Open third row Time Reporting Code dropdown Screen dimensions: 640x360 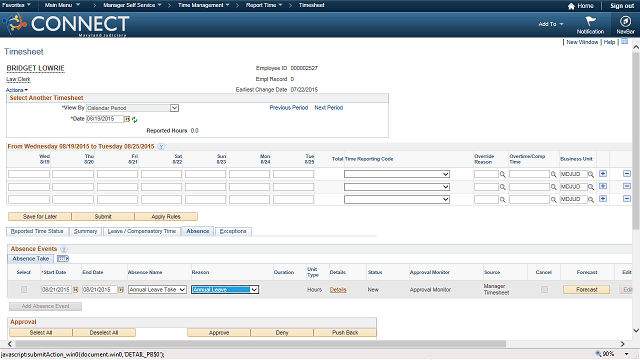pos(397,200)
